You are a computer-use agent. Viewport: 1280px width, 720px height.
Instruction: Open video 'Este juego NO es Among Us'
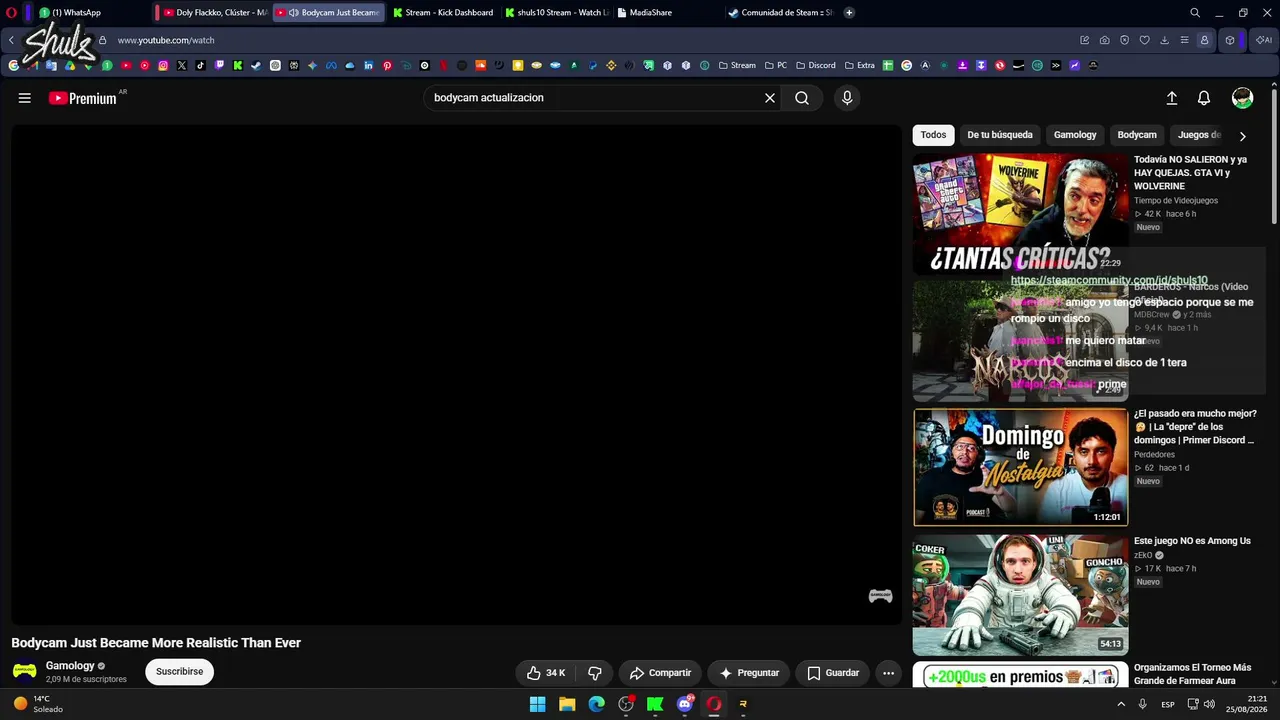(x=1192, y=541)
